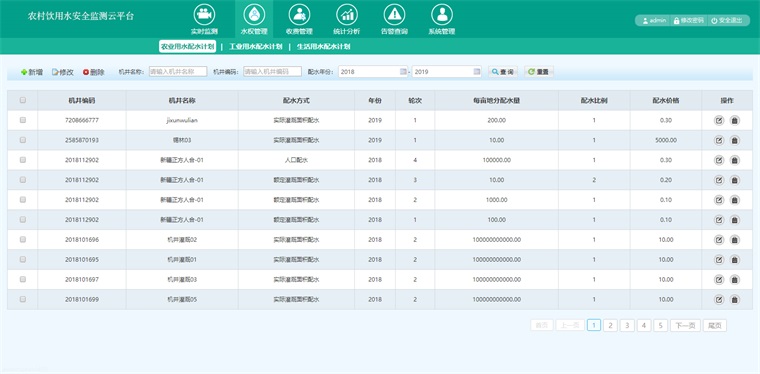Viewport: 760px width, 374px height.
Task: Open the 系统管理 user icon
Action: 442,15
